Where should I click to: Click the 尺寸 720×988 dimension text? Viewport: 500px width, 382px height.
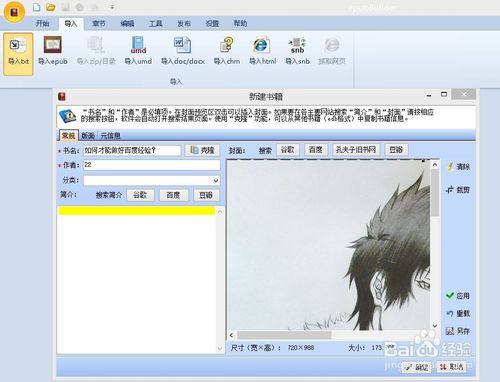coord(272,348)
